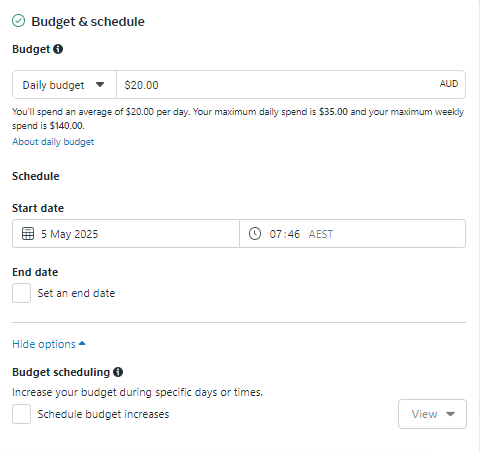
Task: Open the View dropdown
Action: tap(432, 414)
